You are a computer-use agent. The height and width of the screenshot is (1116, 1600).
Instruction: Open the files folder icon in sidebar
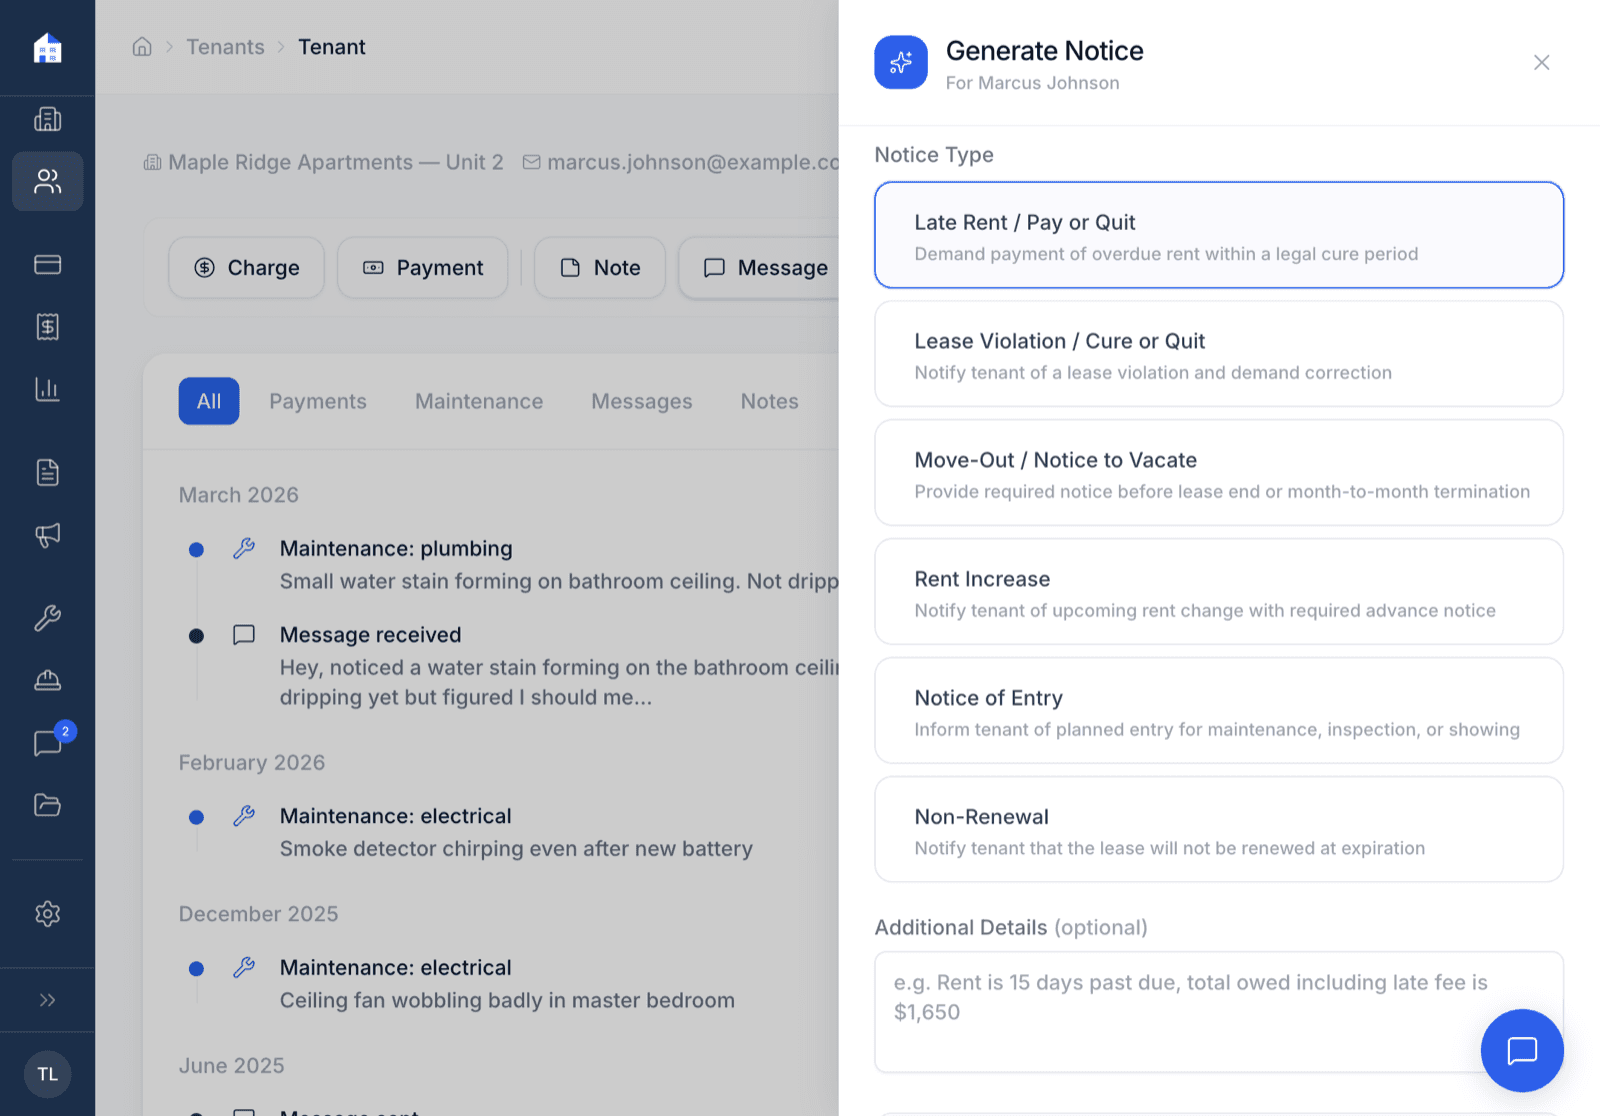click(47, 806)
